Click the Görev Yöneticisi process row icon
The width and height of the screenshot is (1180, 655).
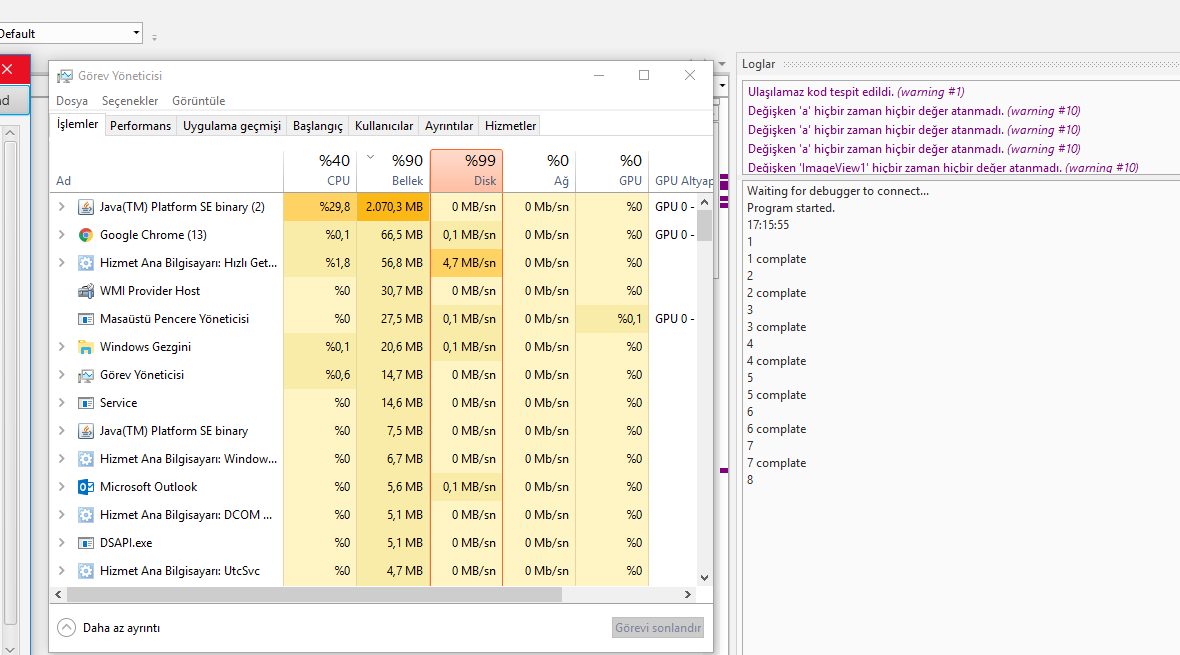[x=86, y=375]
